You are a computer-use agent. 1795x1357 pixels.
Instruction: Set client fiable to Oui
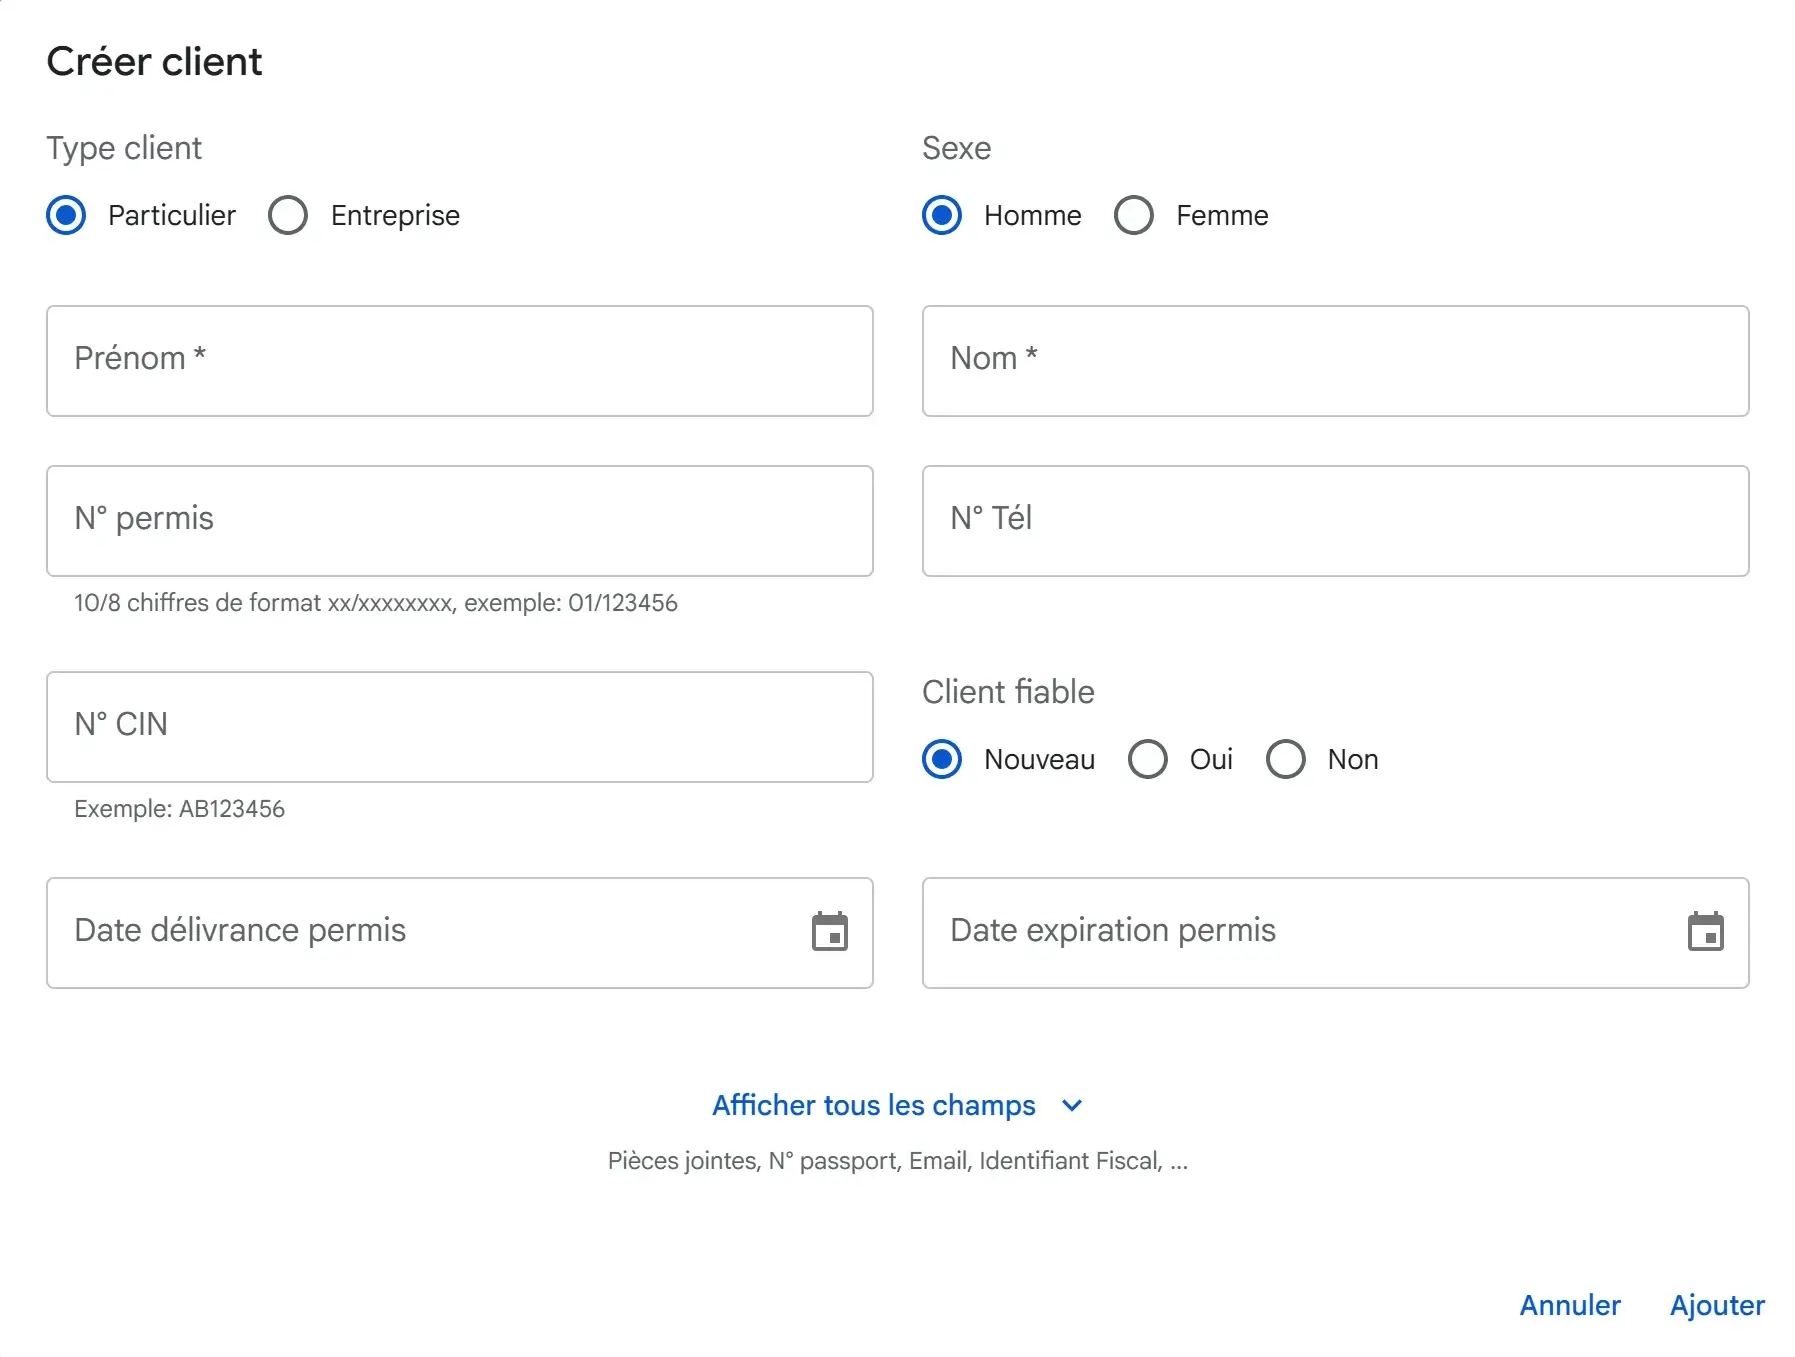(x=1148, y=759)
